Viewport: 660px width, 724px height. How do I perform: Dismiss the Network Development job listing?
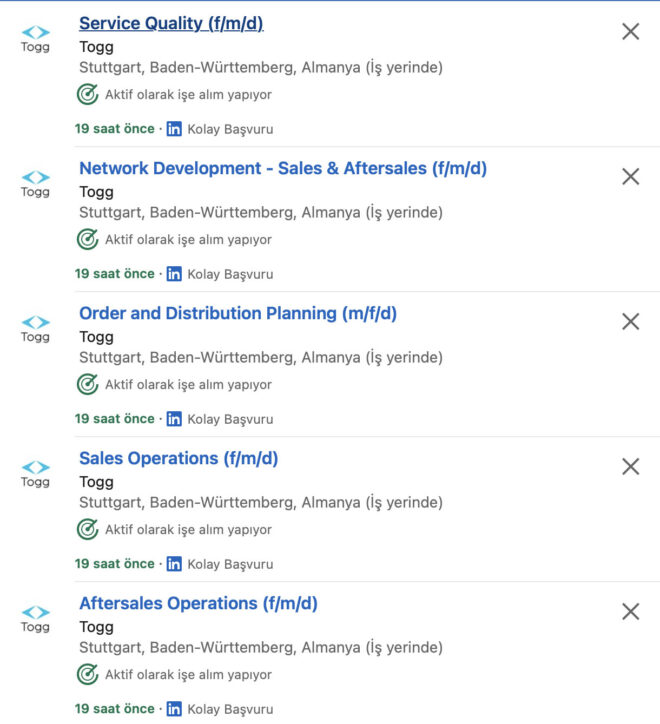tap(630, 177)
